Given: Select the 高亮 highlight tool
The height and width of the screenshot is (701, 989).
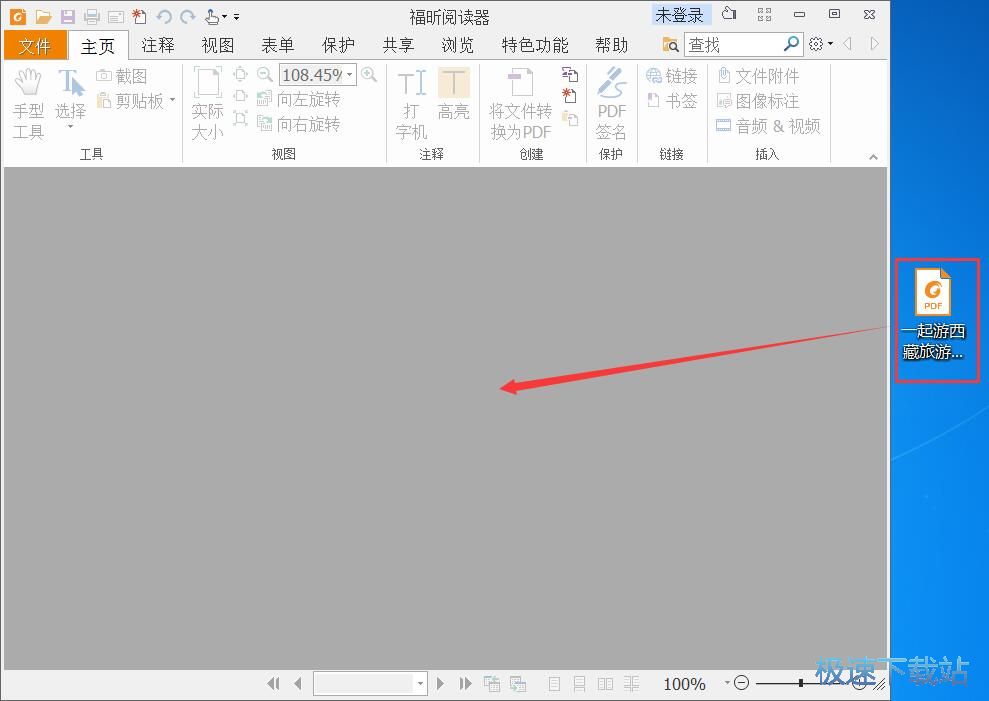Looking at the screenshot, I should [x=453, y=95].
